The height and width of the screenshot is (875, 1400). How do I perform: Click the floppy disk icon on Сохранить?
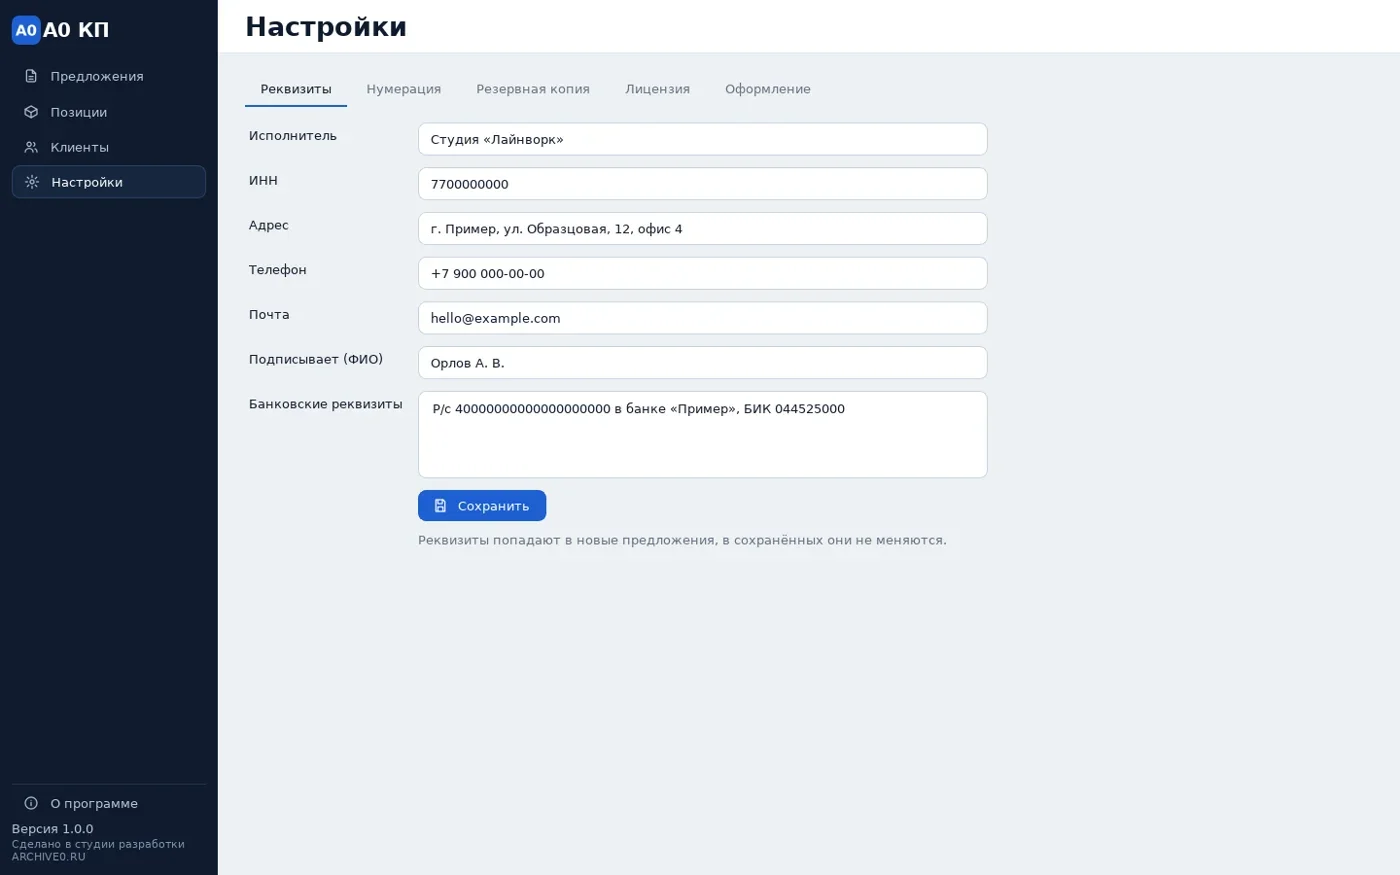(440, 506)
